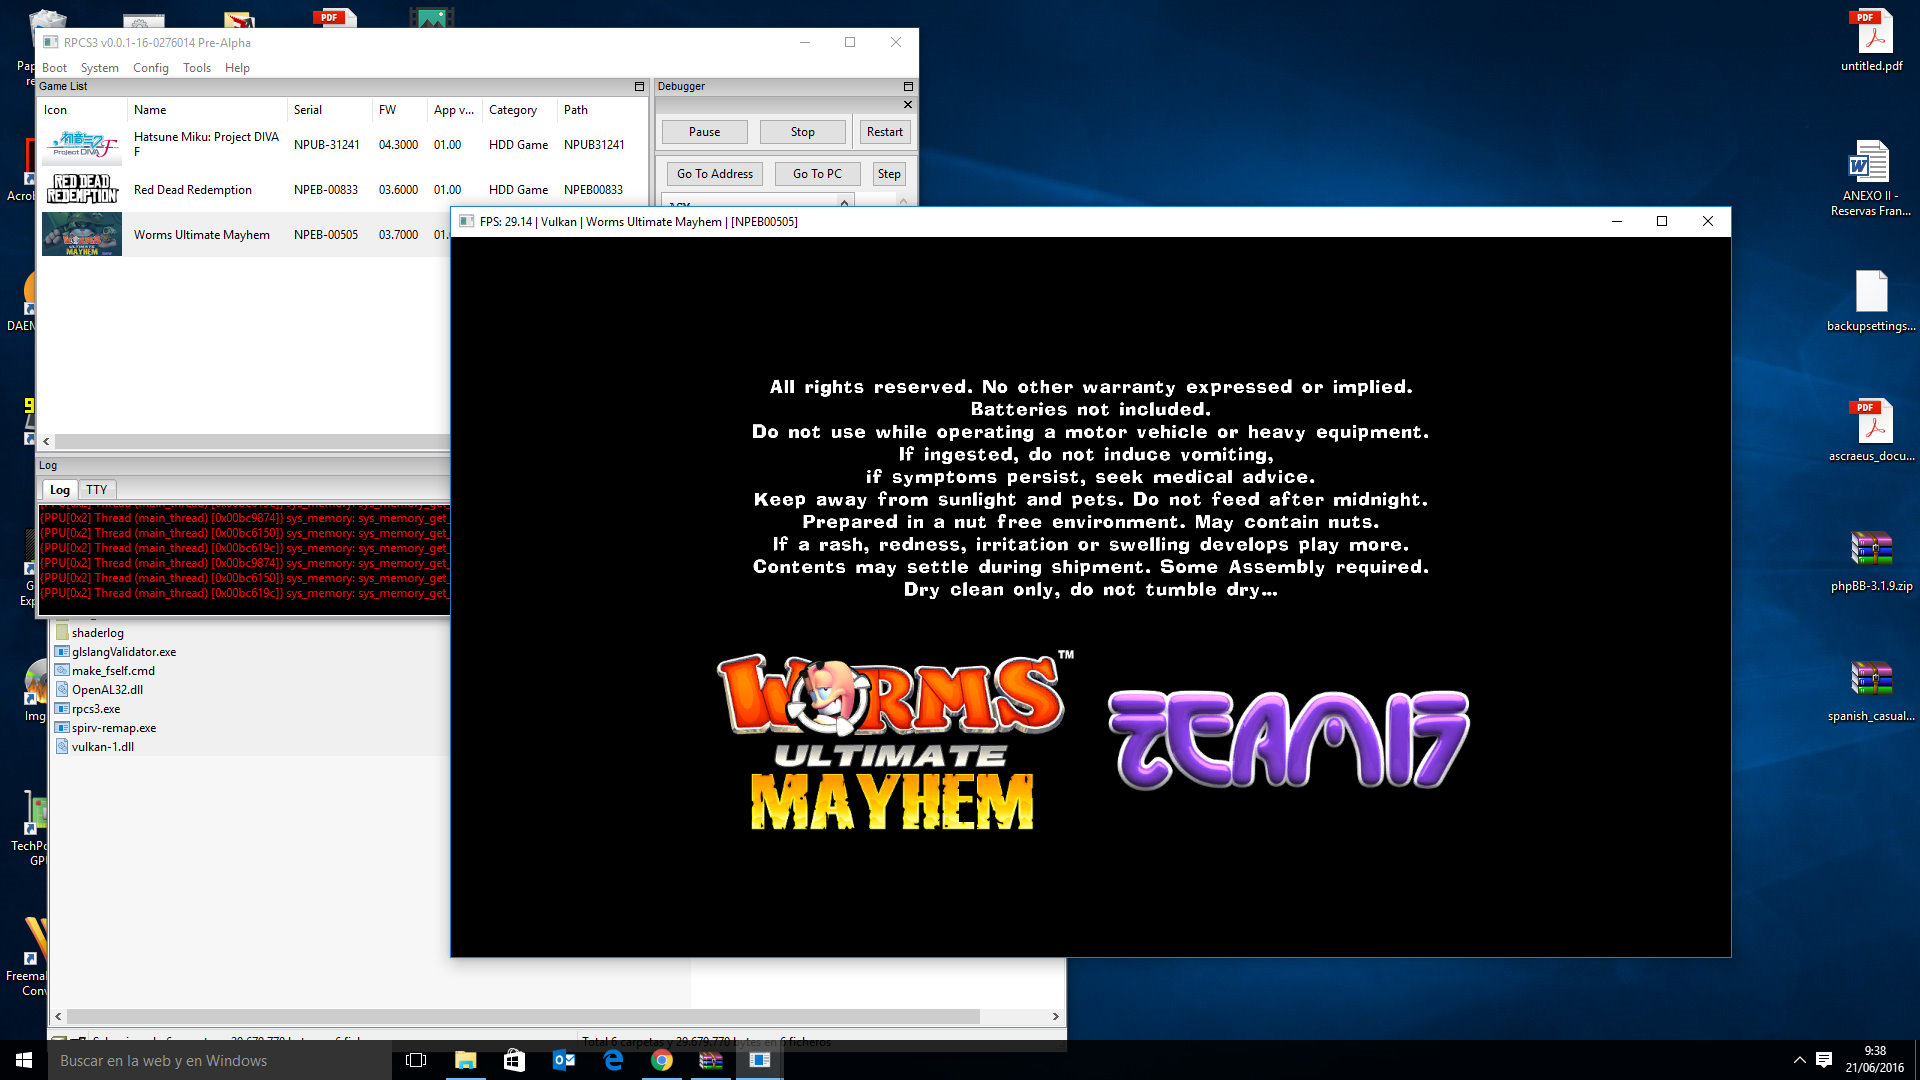The image size is (1920, 1080).
Task: Sort game list by Serial column
Action: (x=308, y=110)
